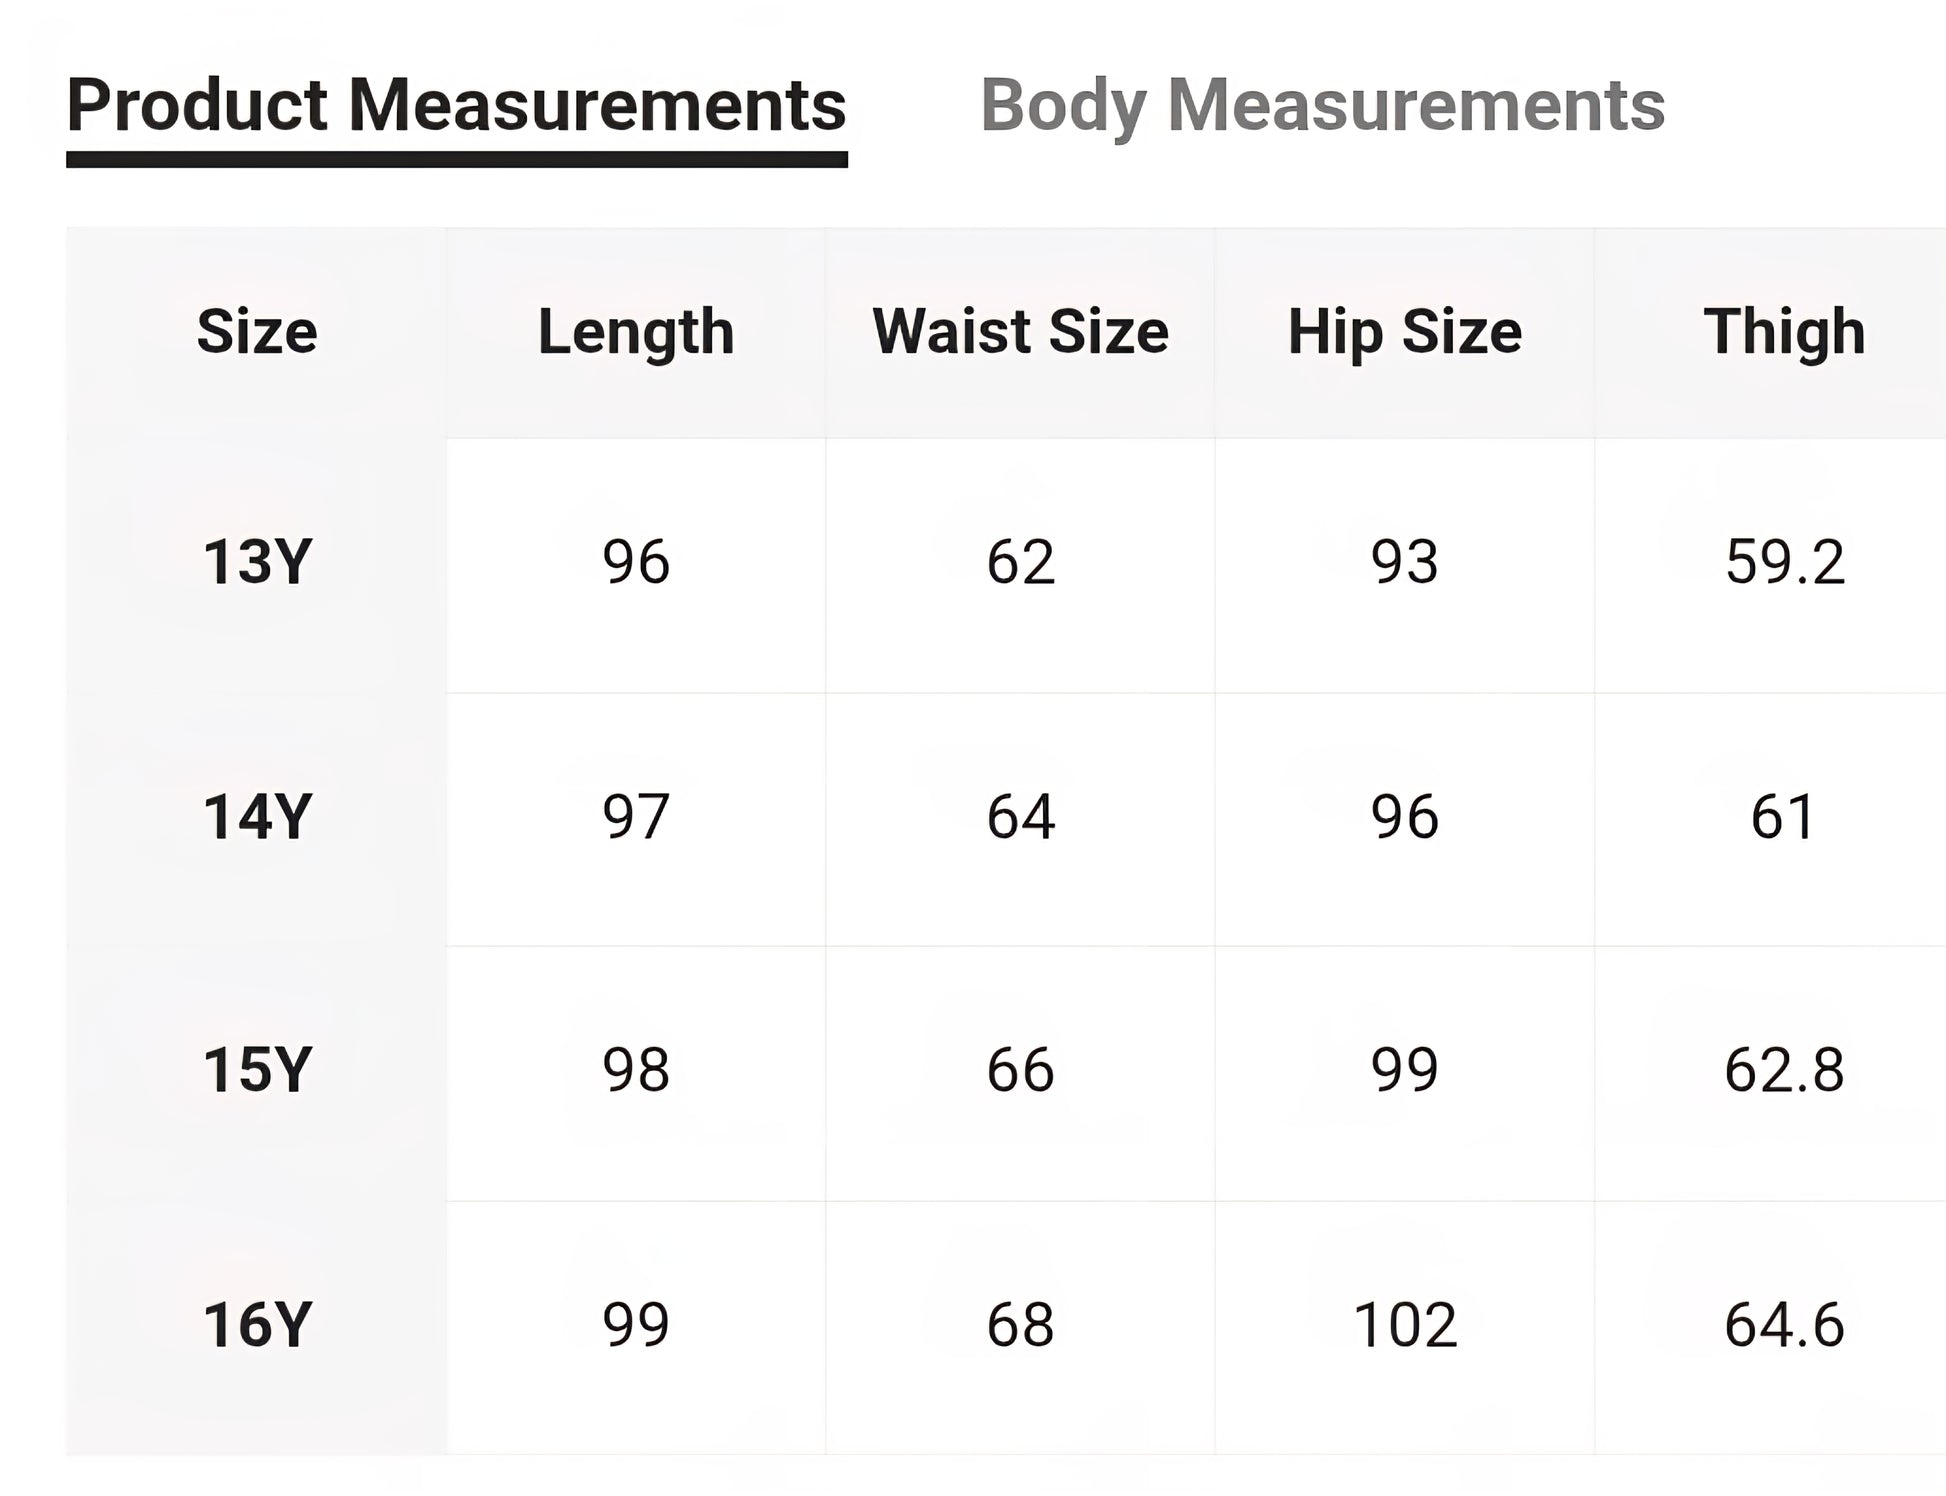
Task: Select the 13Y size row label
Action: [x=257, y=562]
